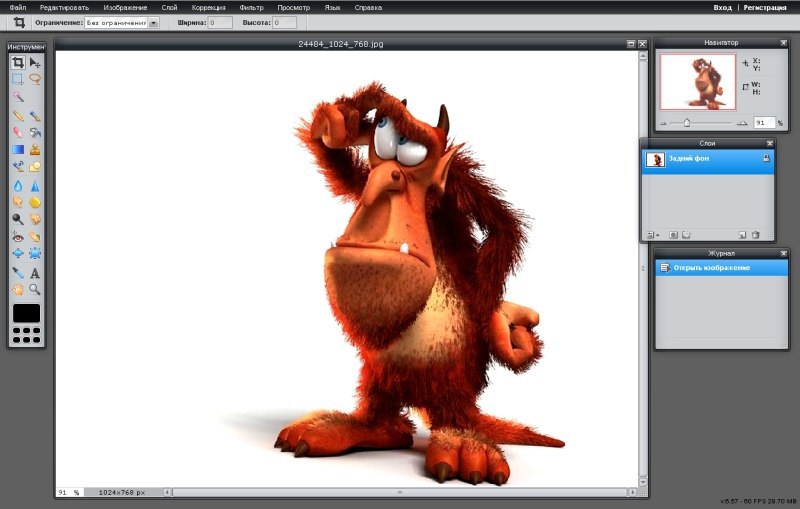Open layer styles in Слои panel
Viewport: 800px width, 509px height.
click(686, 235)
